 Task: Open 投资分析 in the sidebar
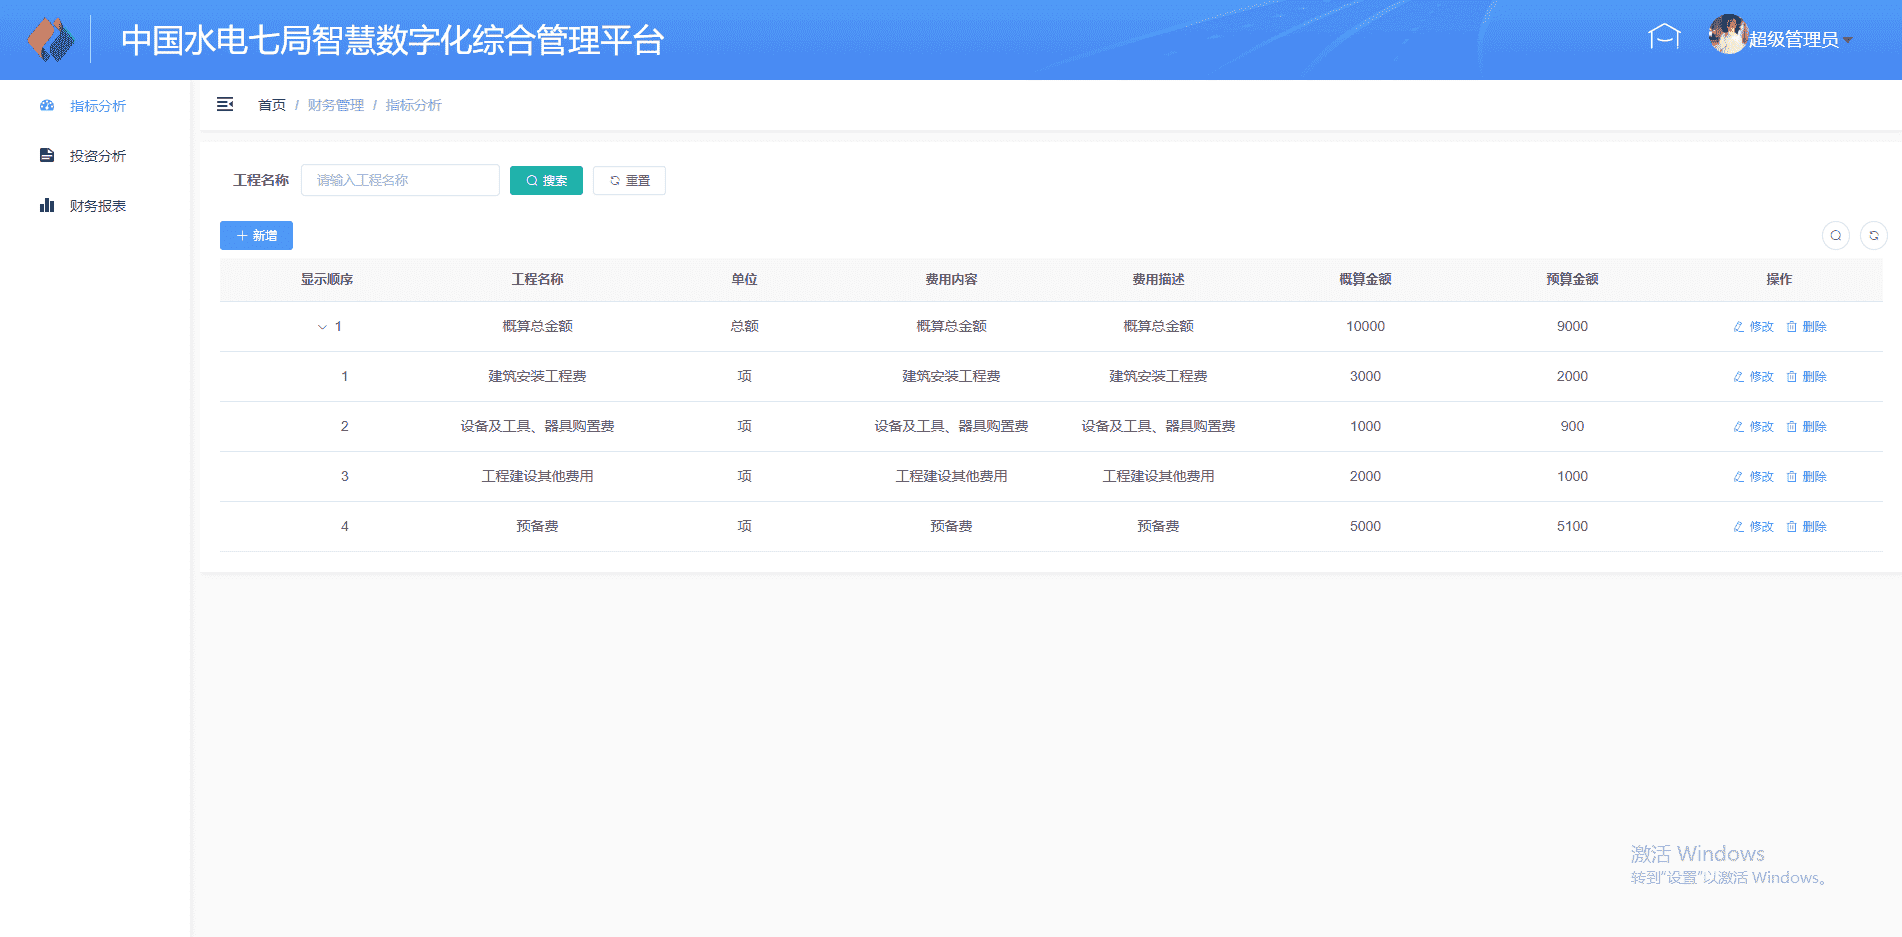tap(97, 156)
